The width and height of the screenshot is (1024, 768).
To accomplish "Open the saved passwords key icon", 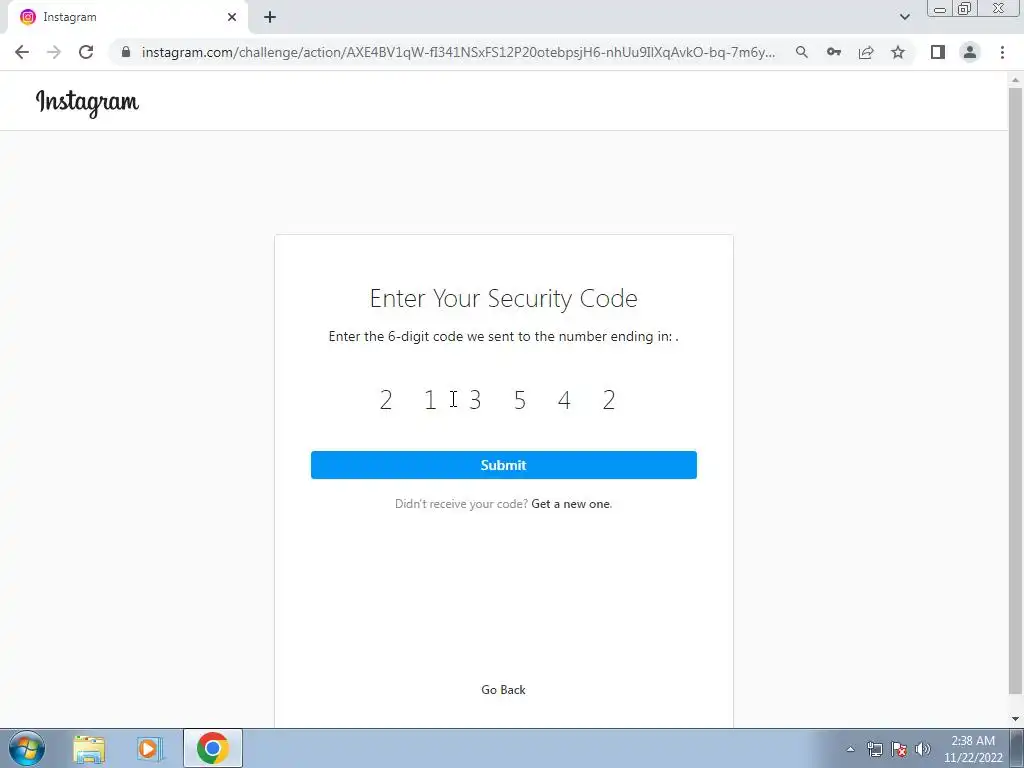I will point(834,52).
